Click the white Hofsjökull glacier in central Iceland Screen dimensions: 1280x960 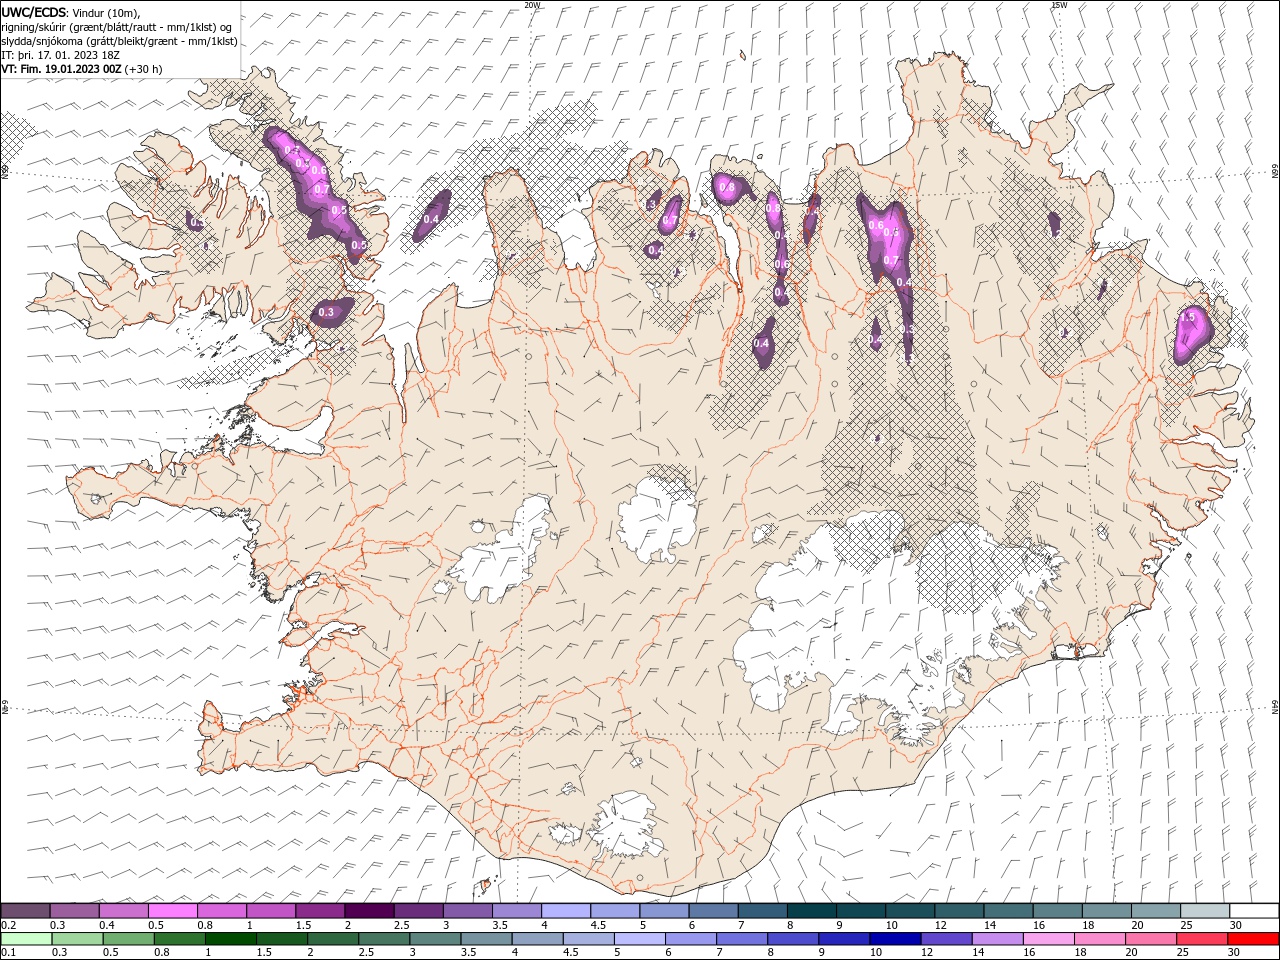coord(657,520)
